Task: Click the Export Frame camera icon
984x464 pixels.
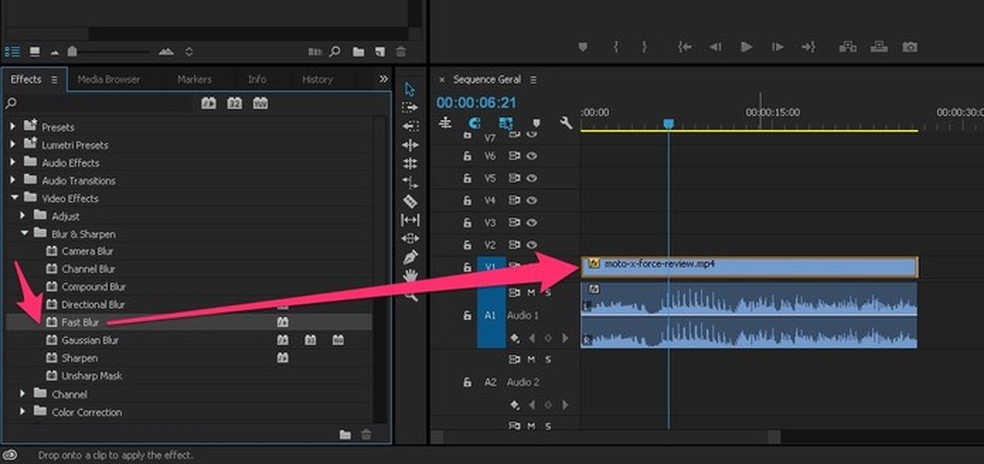Action: tap(909, 47)
